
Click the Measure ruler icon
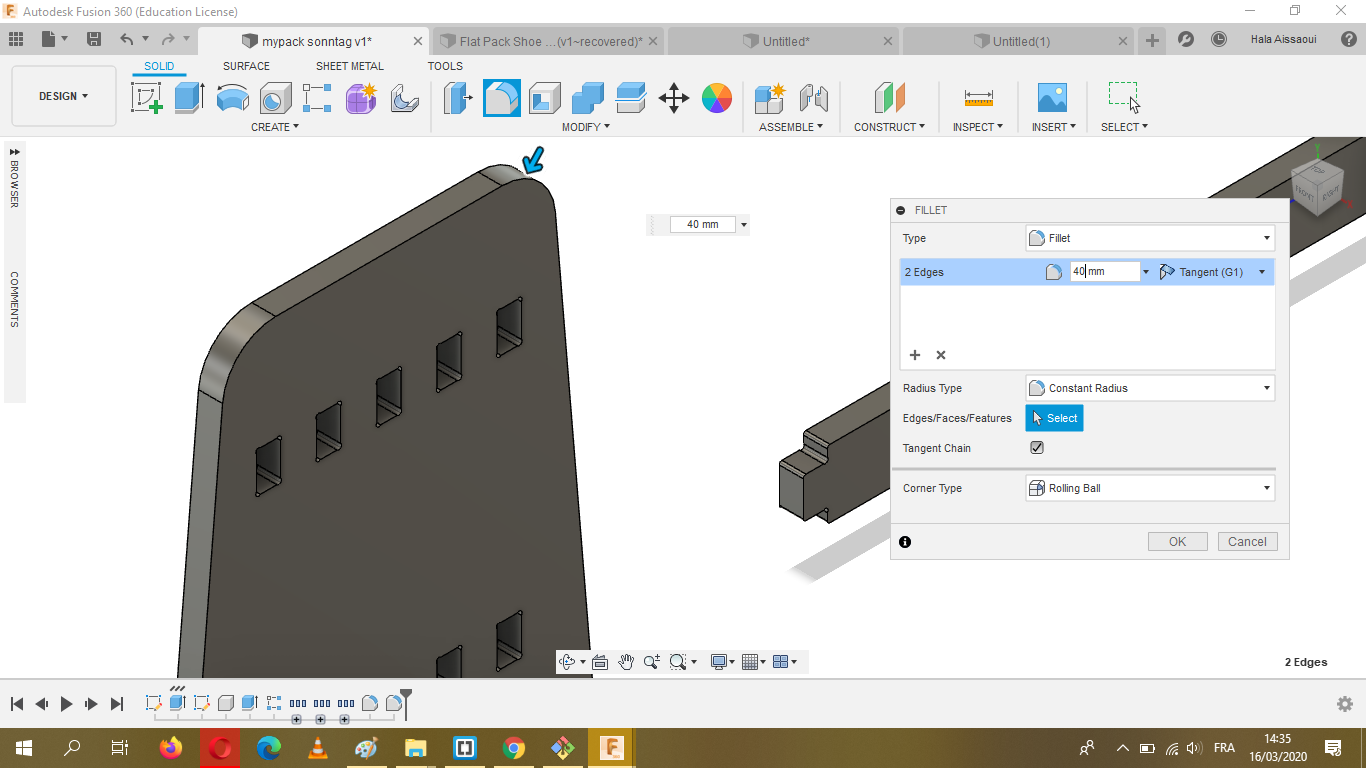pos(978,98)
